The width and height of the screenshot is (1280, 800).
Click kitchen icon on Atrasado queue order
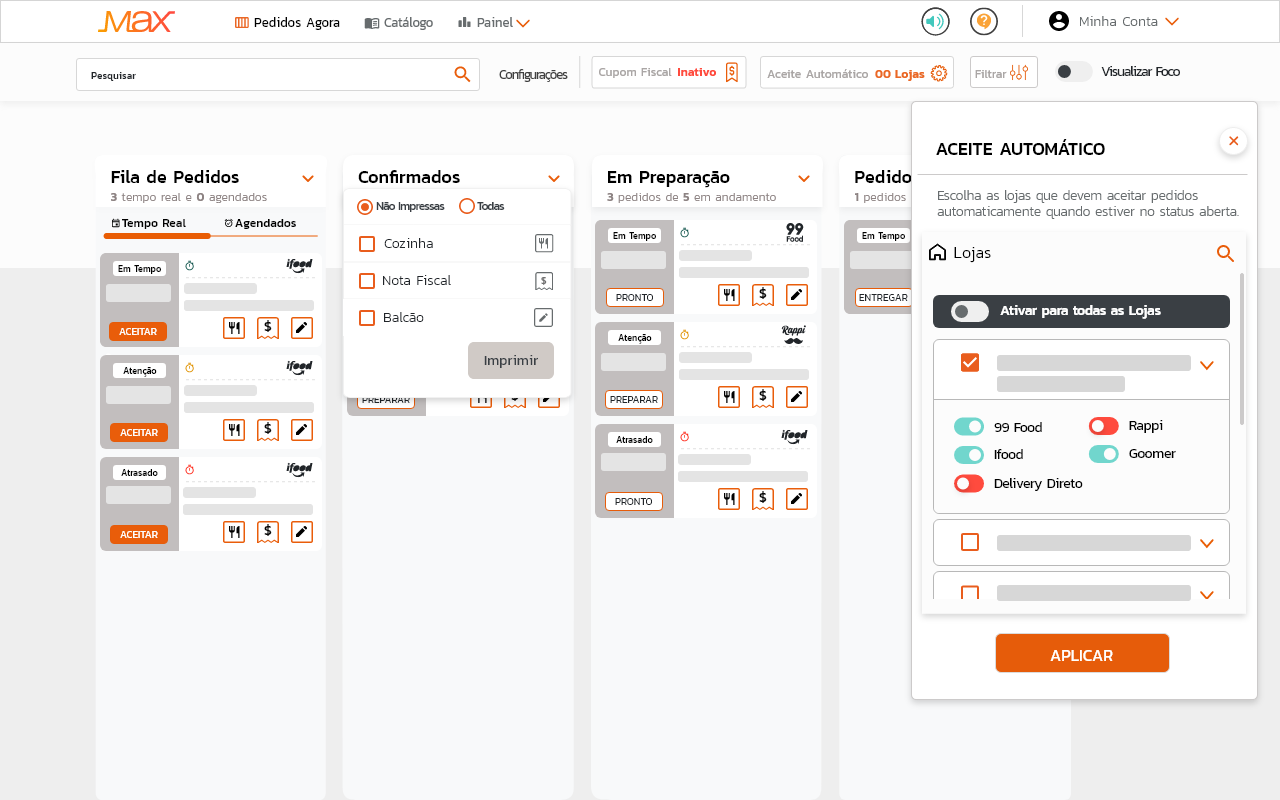coord(234,532)
